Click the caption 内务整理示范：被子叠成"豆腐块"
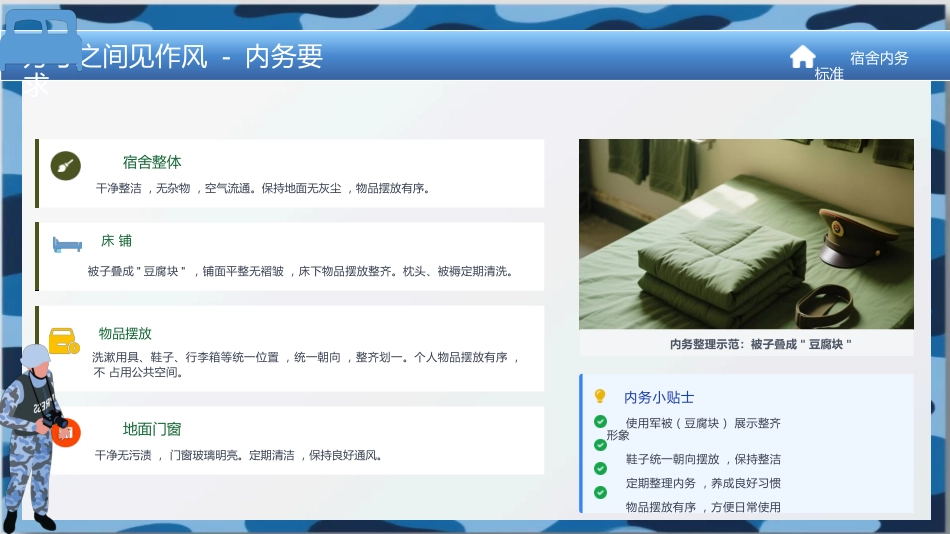 click(x=760, y=344)
